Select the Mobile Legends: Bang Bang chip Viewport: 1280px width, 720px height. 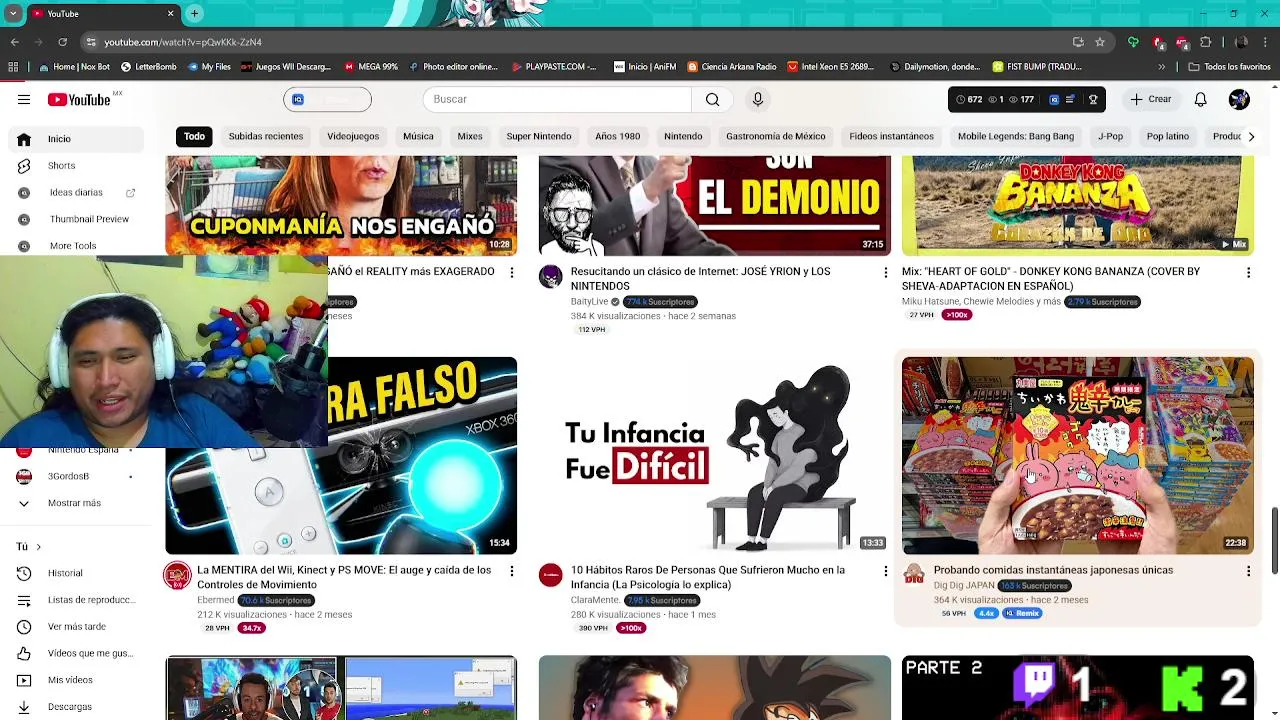click(x=1016, y=136)
